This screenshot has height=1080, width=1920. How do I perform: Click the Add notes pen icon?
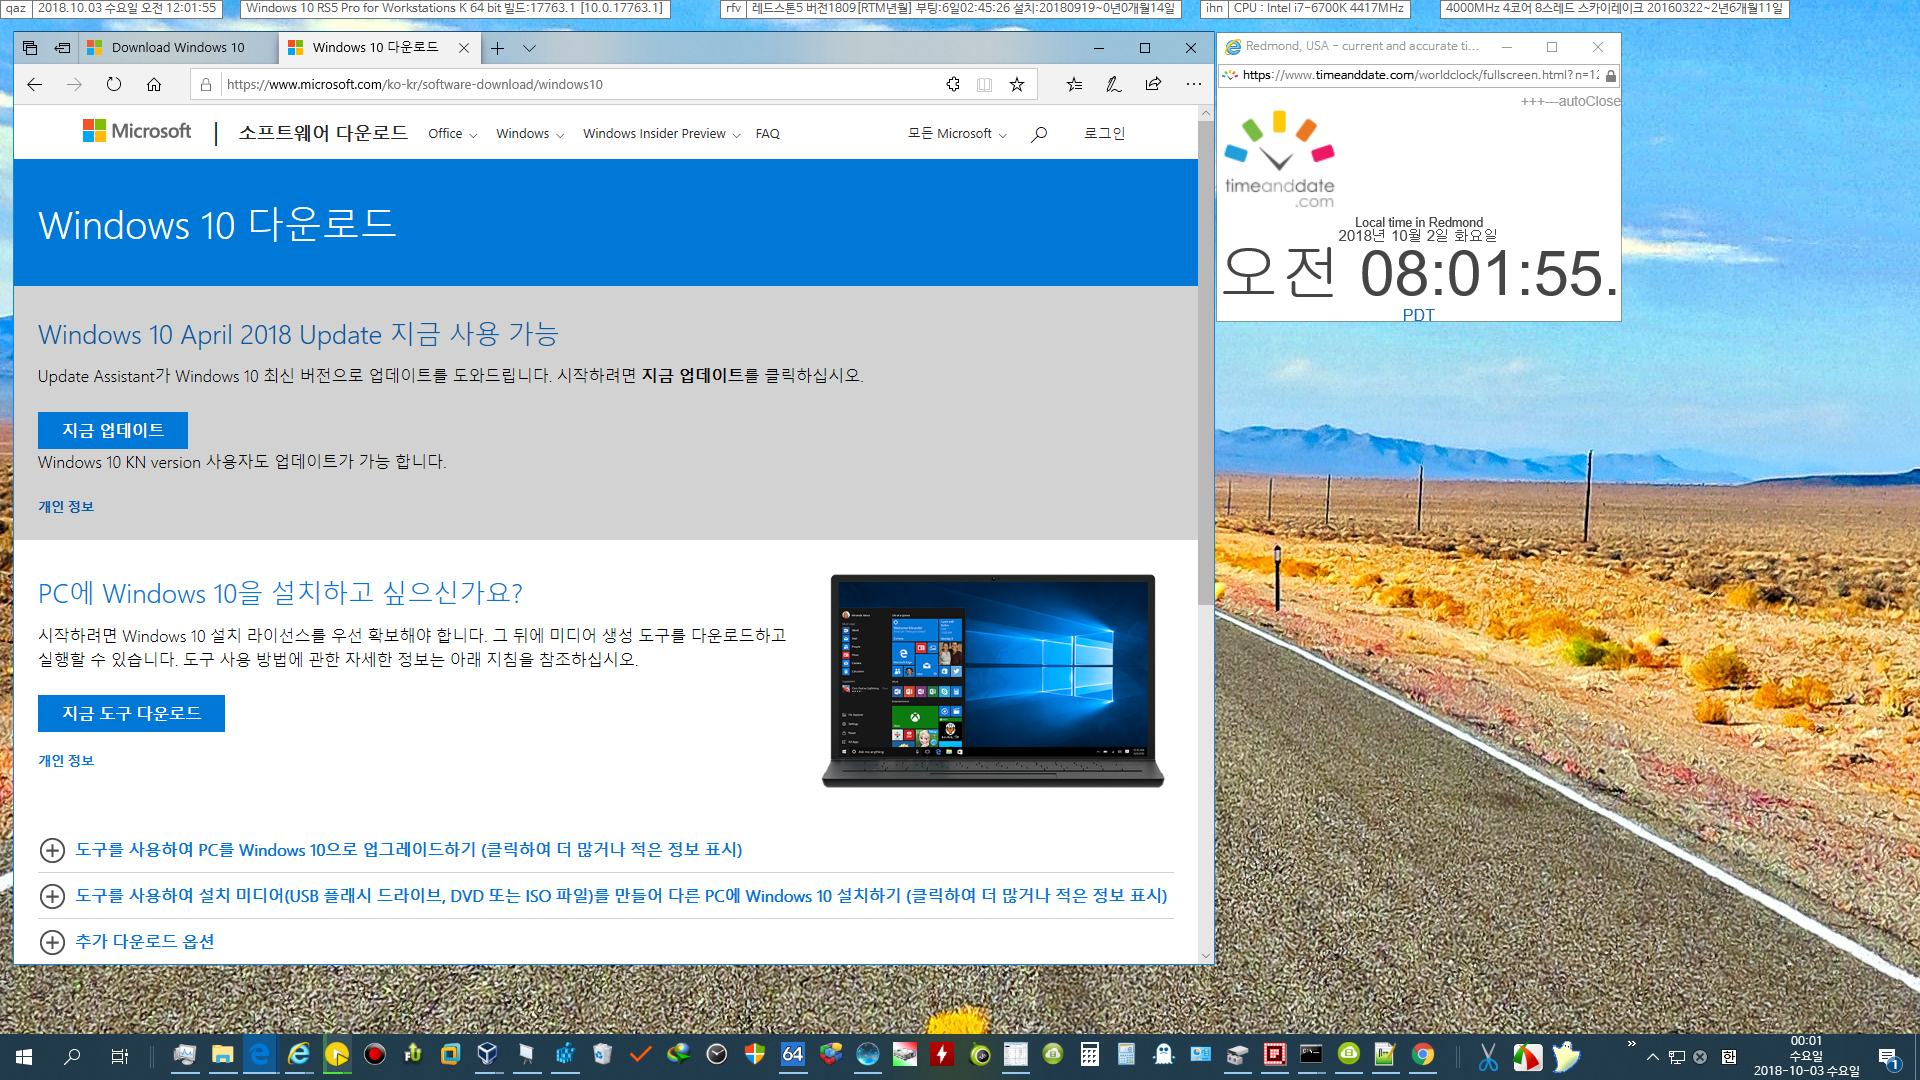(x=1113, y=85)
